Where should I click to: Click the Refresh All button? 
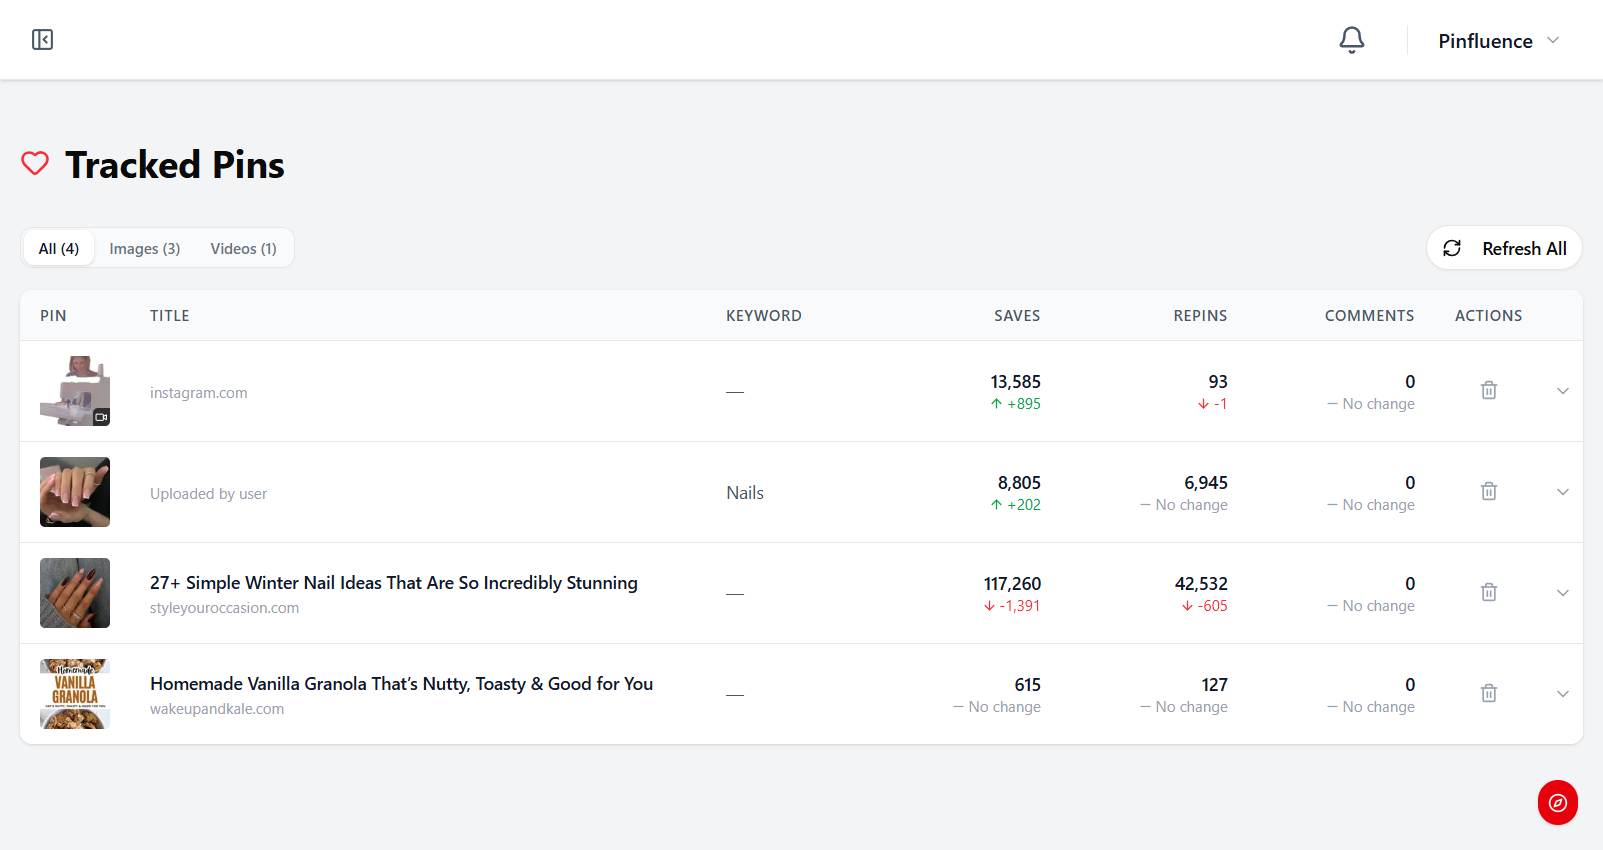point(1504,248)
